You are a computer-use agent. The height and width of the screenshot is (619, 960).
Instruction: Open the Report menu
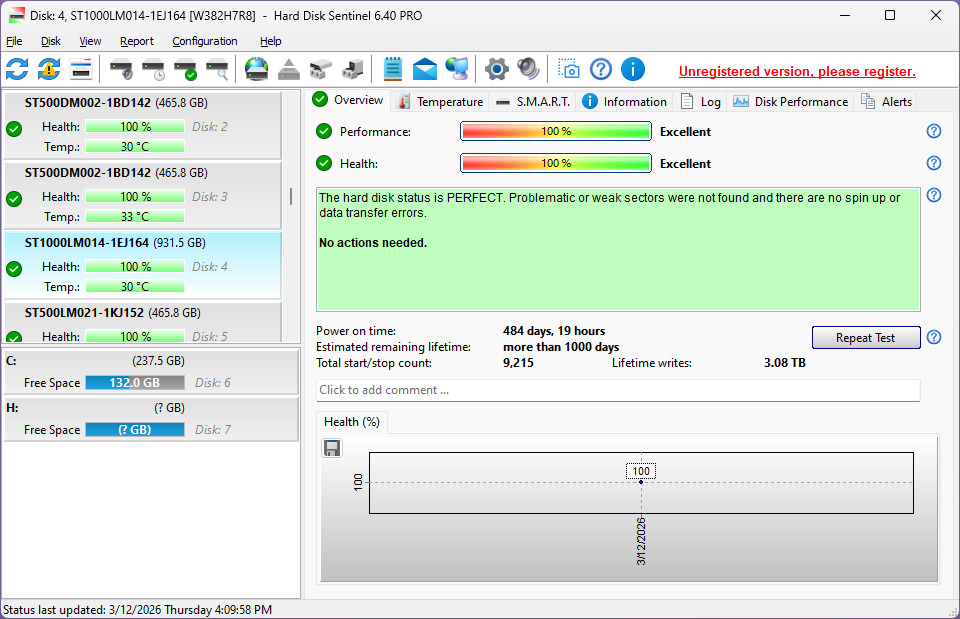[x=137, y=41]
